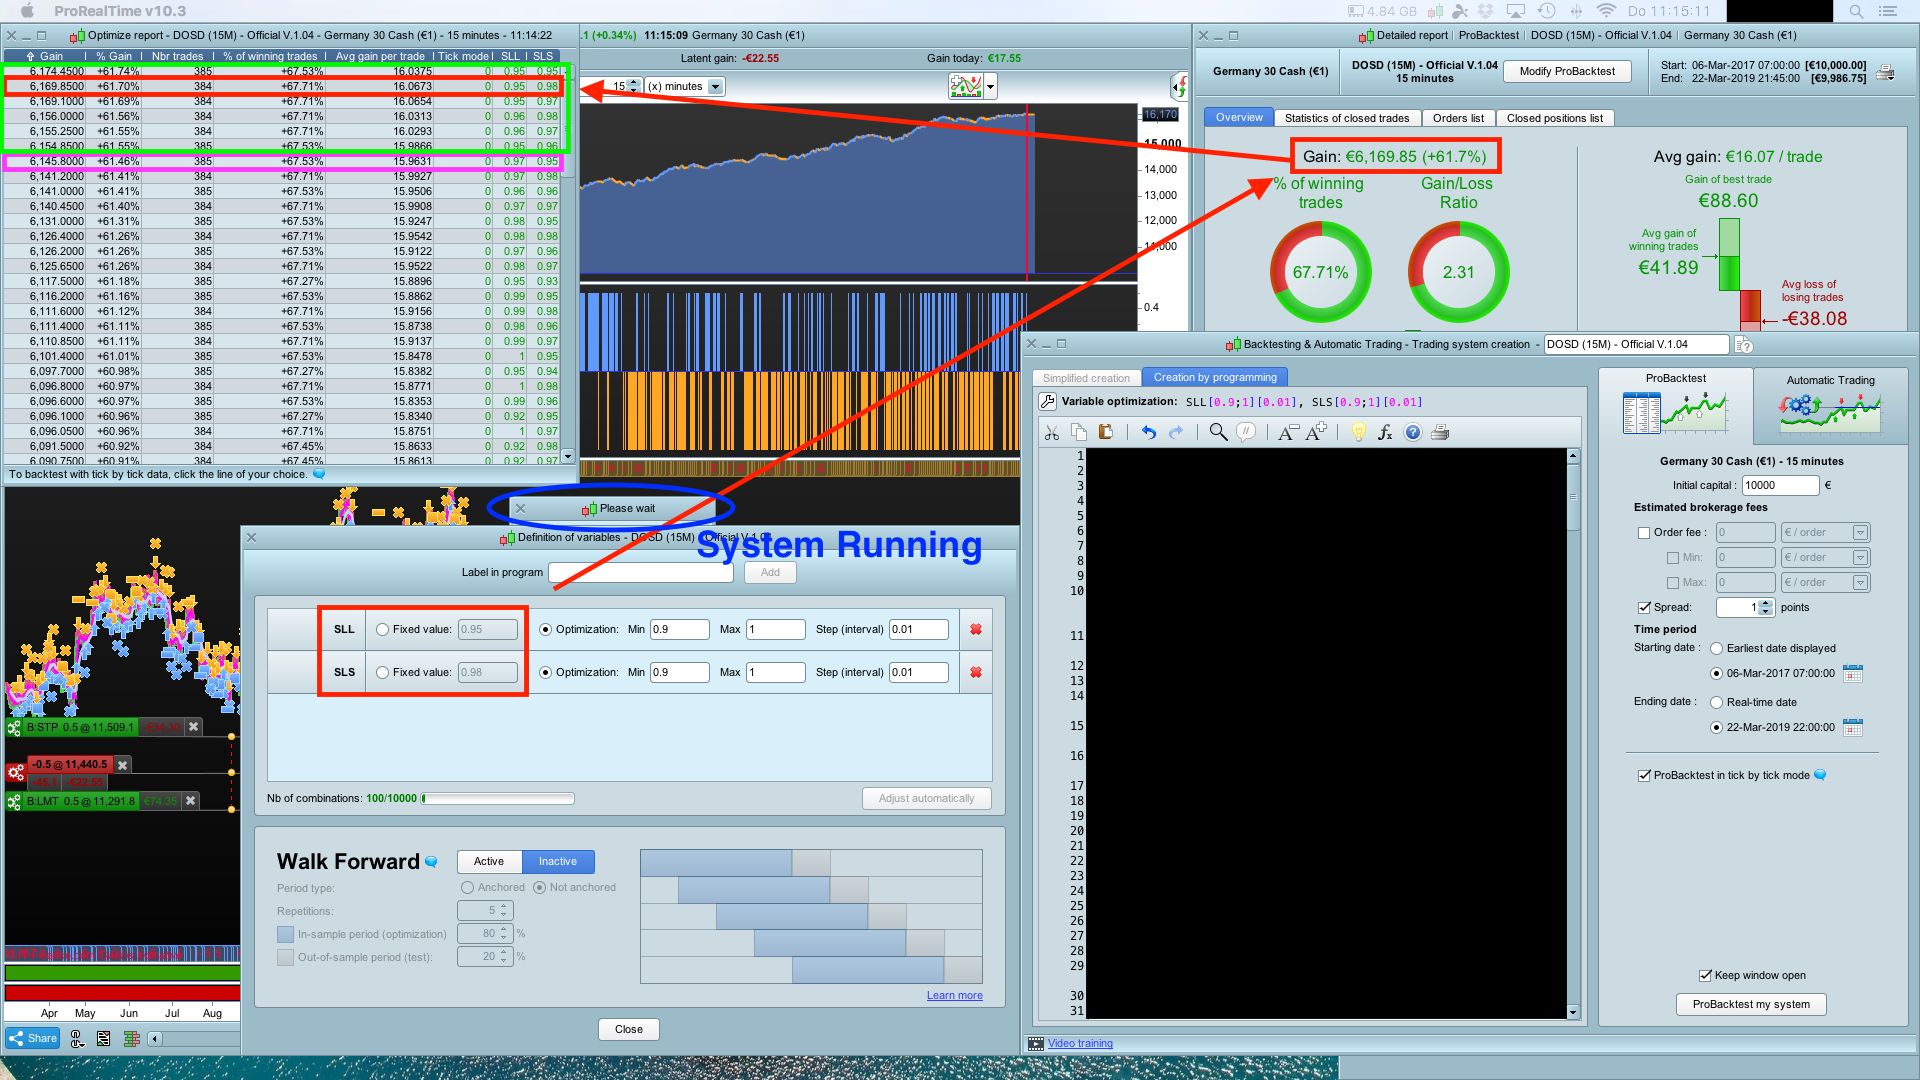
Task: Enable the Order fee checkbox
Action: pos(1644,533)
